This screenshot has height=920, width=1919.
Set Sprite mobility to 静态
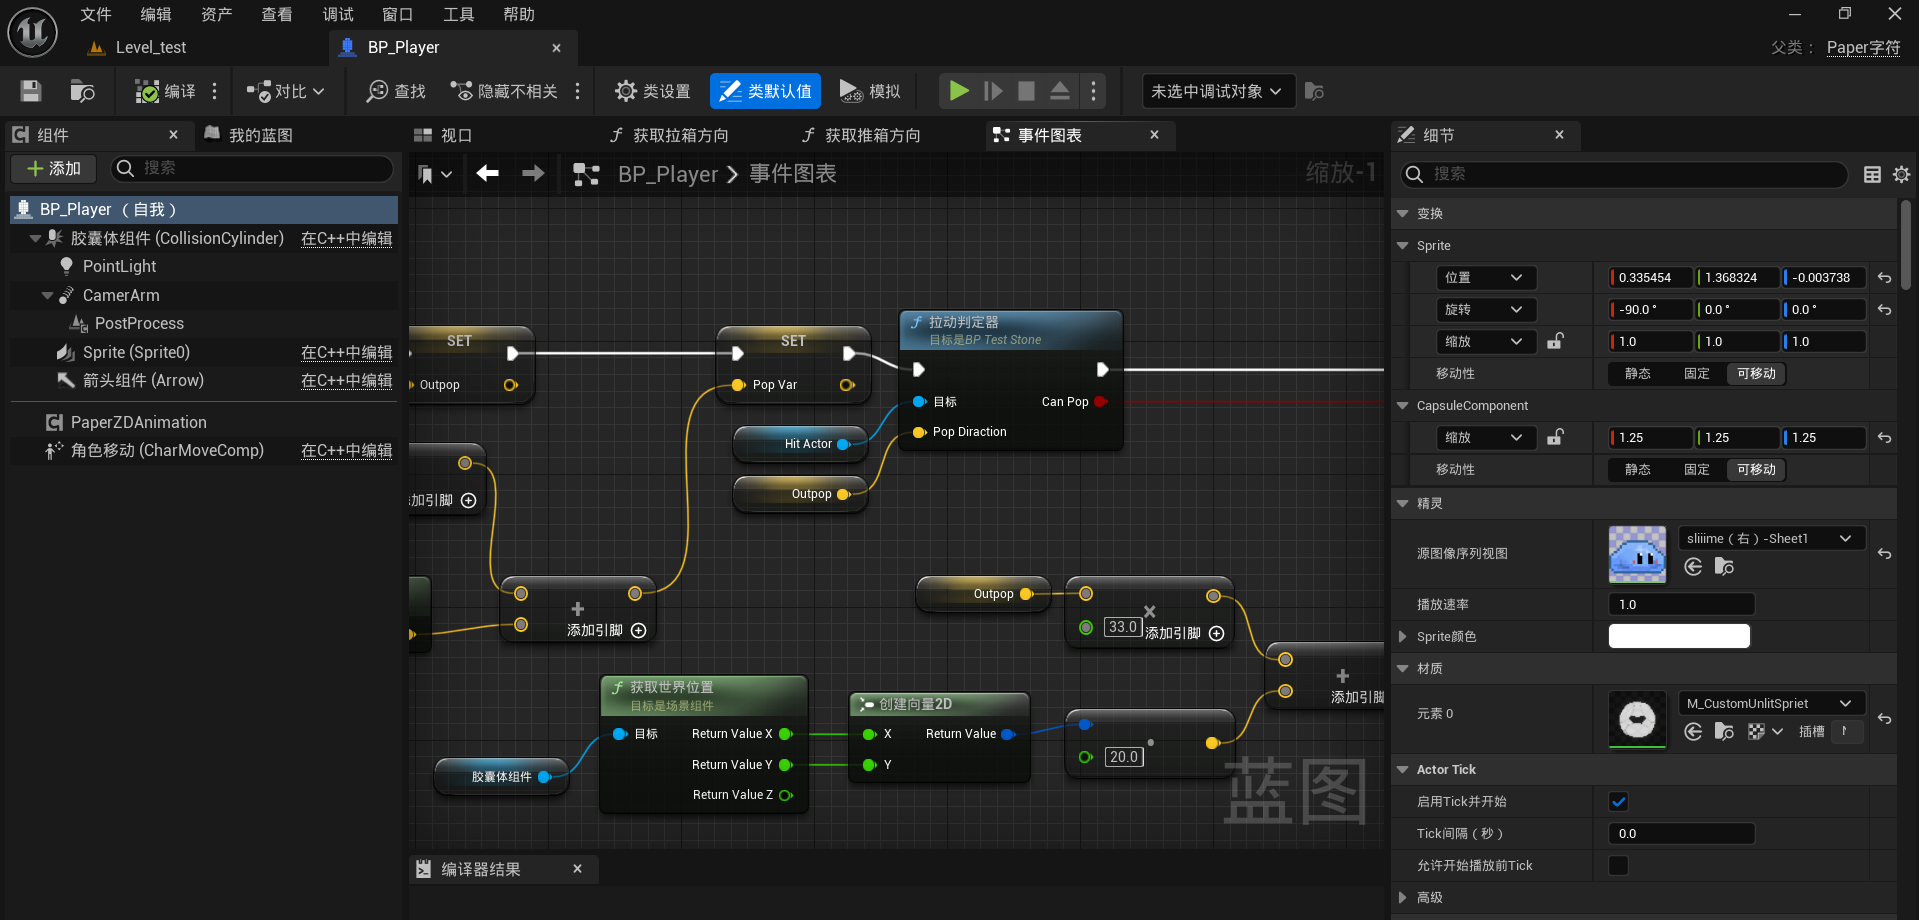click(x=1637, y=373)
